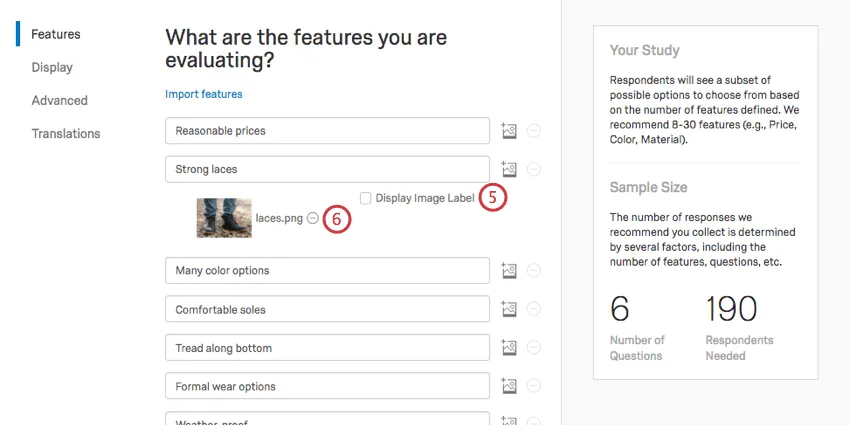Add image to Many color options feature
Viewport: 850px width, 425px height.
[509, 270]
